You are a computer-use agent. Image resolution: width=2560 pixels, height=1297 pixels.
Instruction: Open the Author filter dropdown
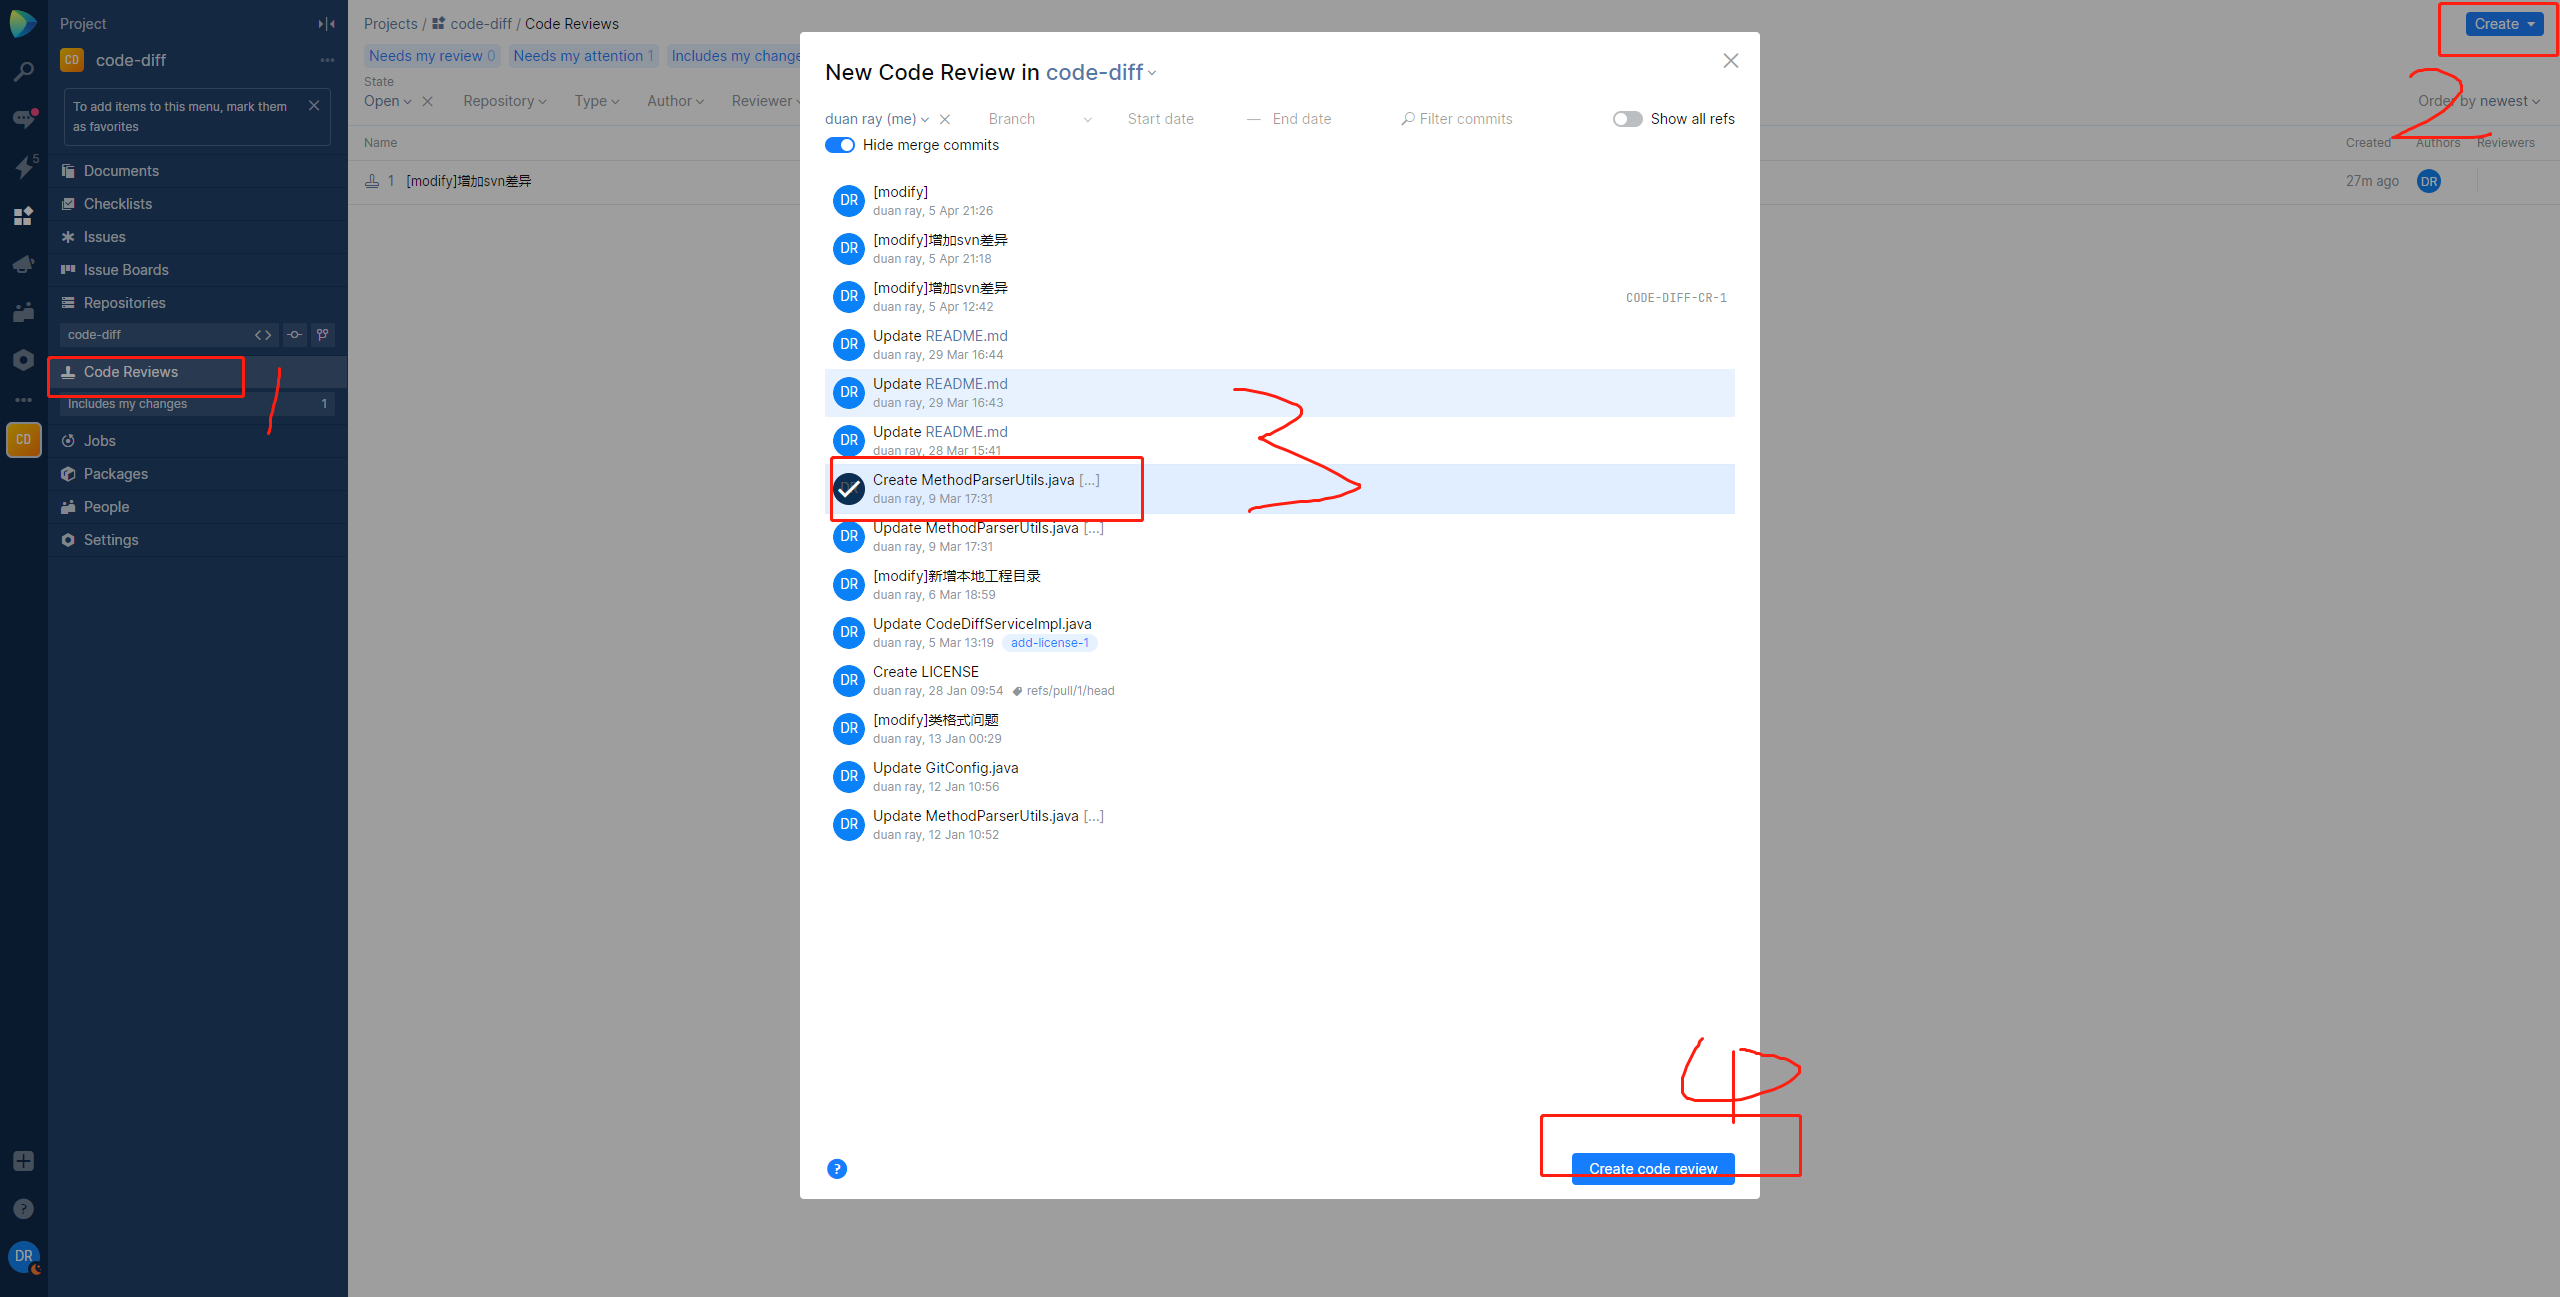click(x=676, y=101)
